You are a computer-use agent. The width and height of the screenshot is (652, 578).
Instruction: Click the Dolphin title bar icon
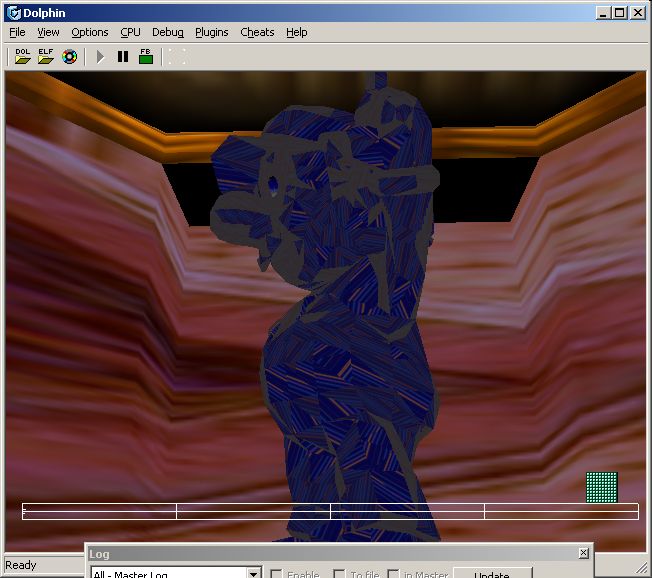pyautogui.click(x=14, y=13)
